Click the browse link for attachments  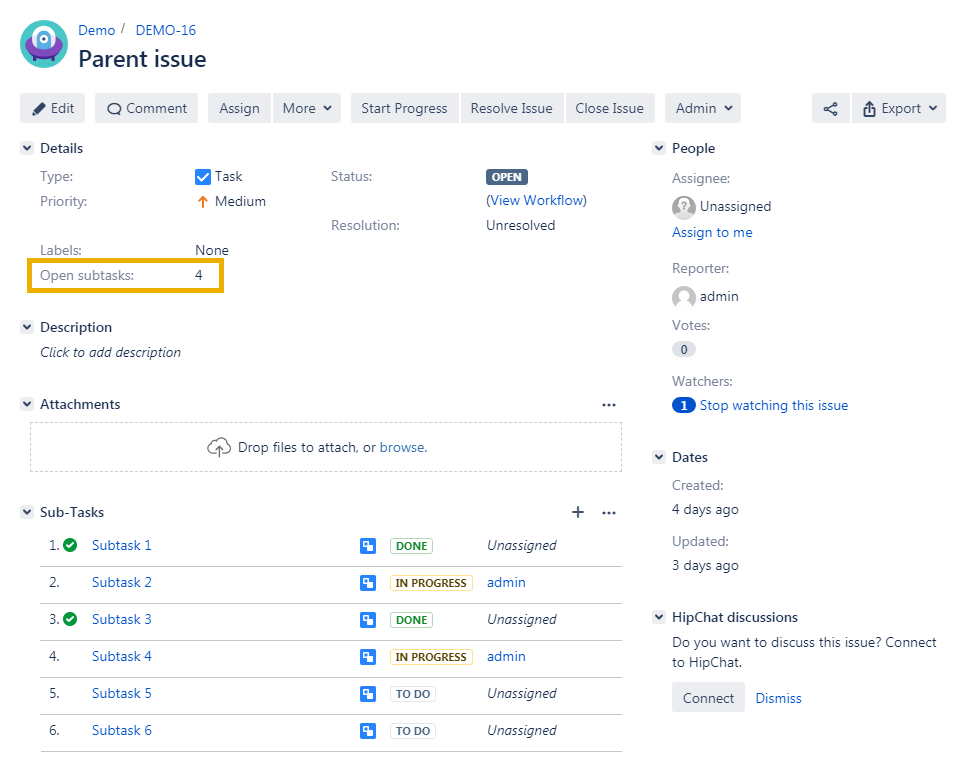pos(404,447)
